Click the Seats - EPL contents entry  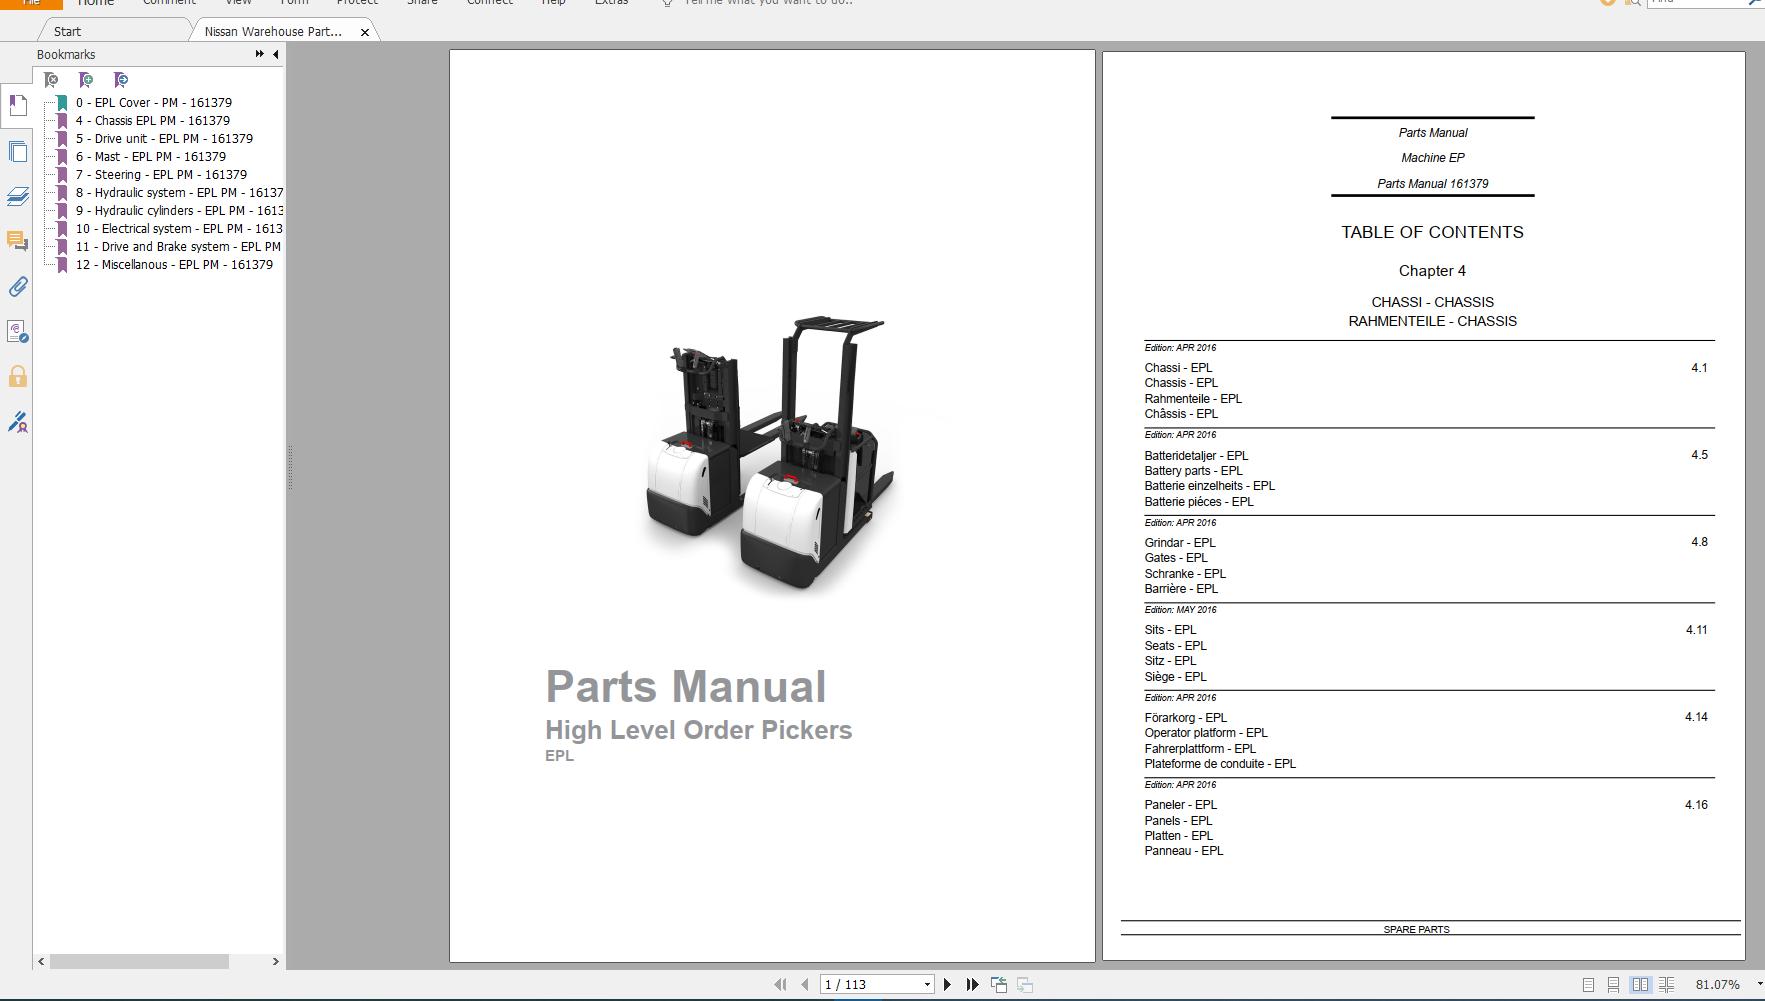(1176, 646)
